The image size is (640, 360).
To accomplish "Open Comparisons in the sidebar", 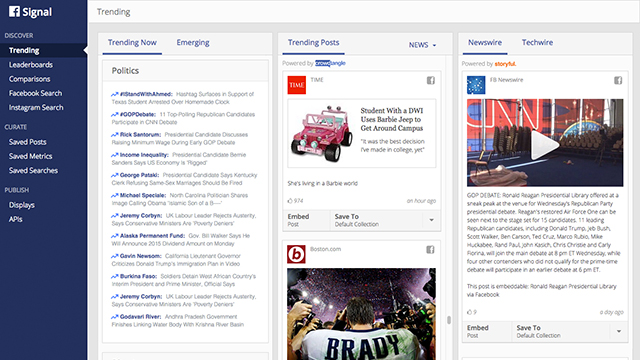I will click(x=29, y=79).
